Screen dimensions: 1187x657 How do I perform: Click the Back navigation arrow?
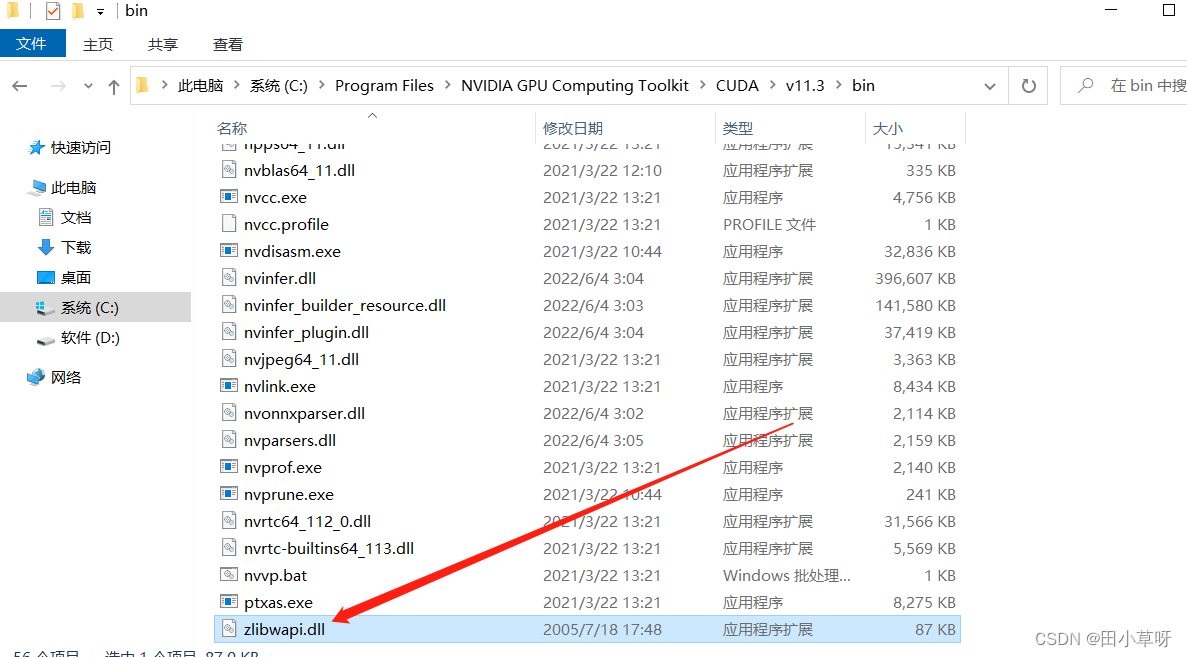(20, 86)
